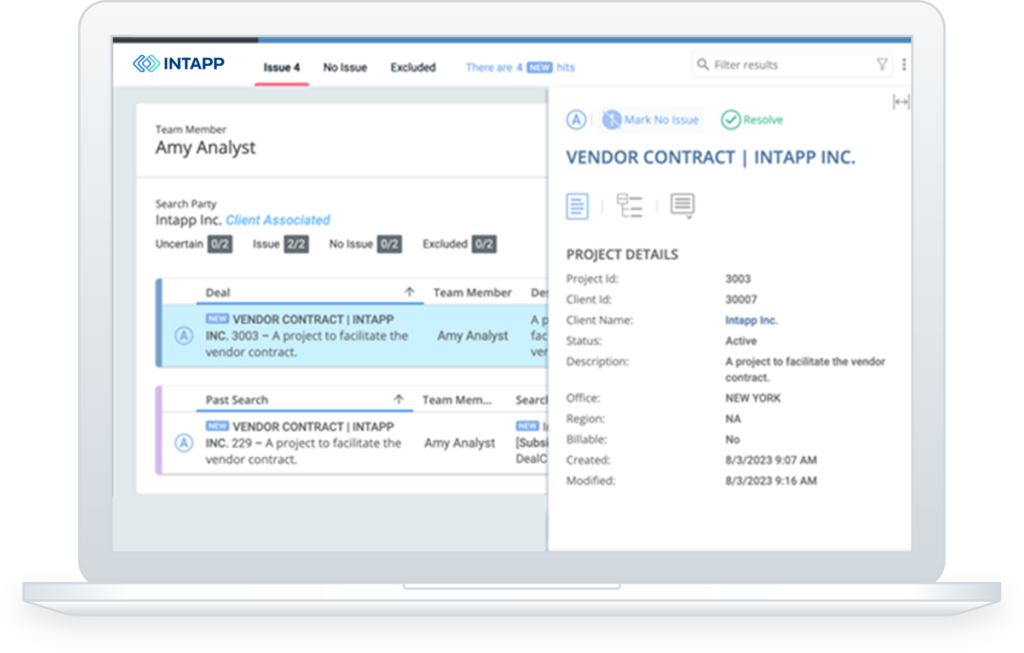1024x653 pixels.
Task: Click the Status value Active
Action: [x=741, y=341]
